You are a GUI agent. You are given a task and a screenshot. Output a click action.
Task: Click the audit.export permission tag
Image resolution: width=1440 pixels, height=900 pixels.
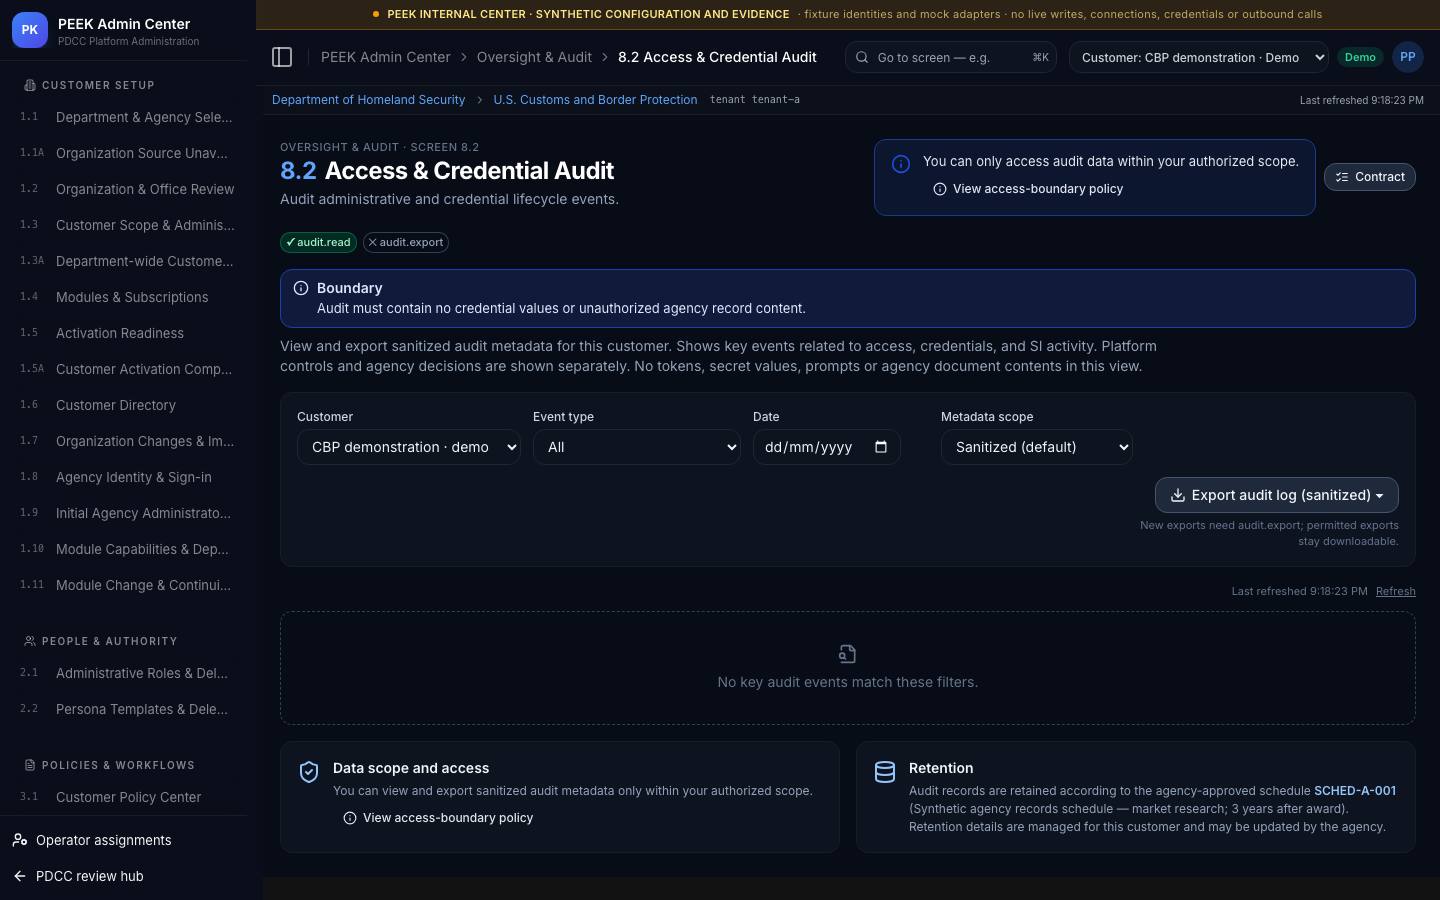[406, 242]
